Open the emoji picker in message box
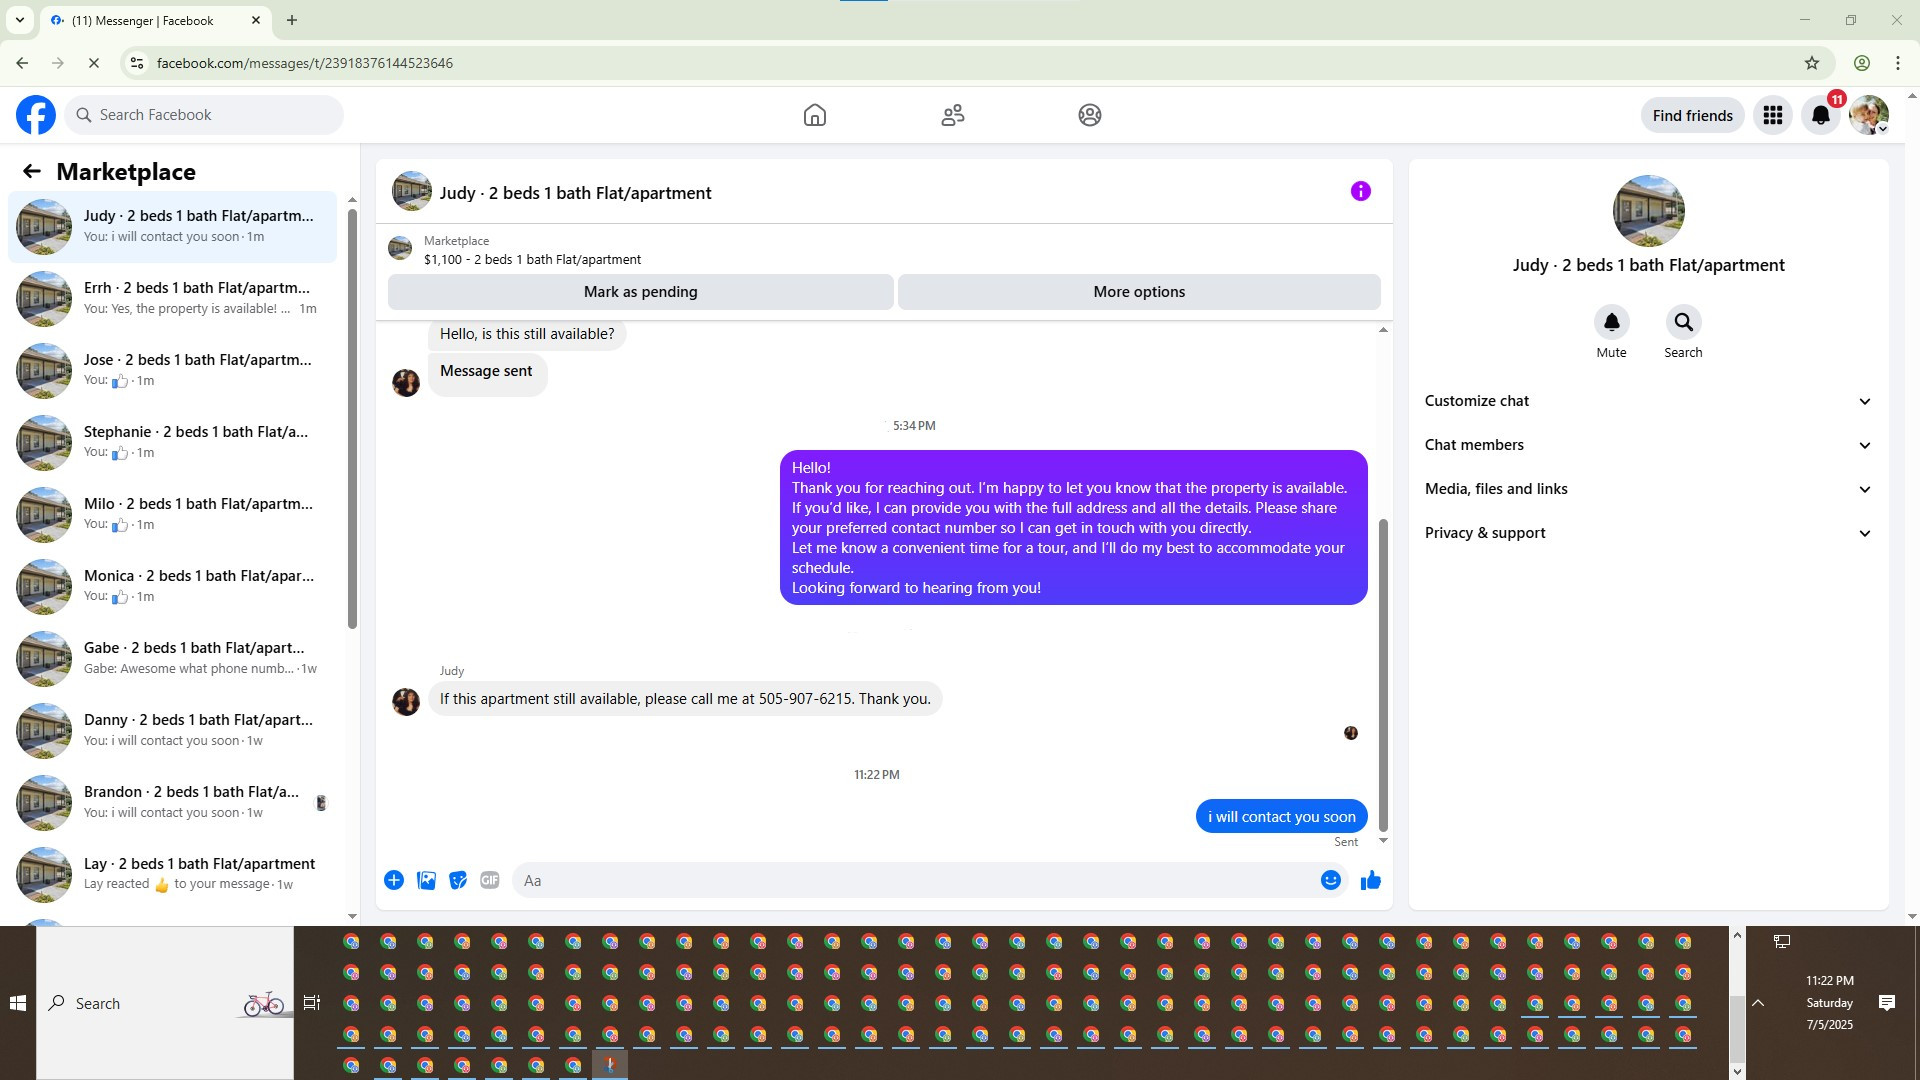This screenshot has height=1080, width=1920. tap(1330, 880)
